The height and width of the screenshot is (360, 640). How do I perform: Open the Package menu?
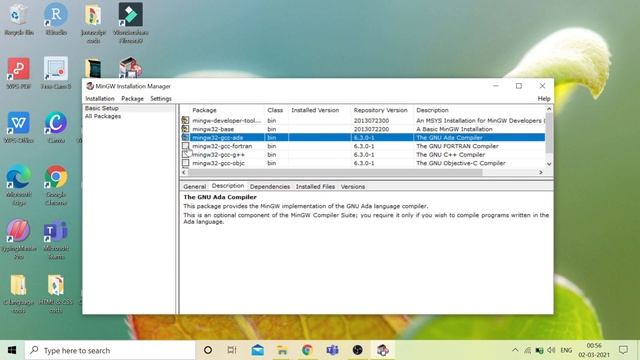tap(132, 99)
